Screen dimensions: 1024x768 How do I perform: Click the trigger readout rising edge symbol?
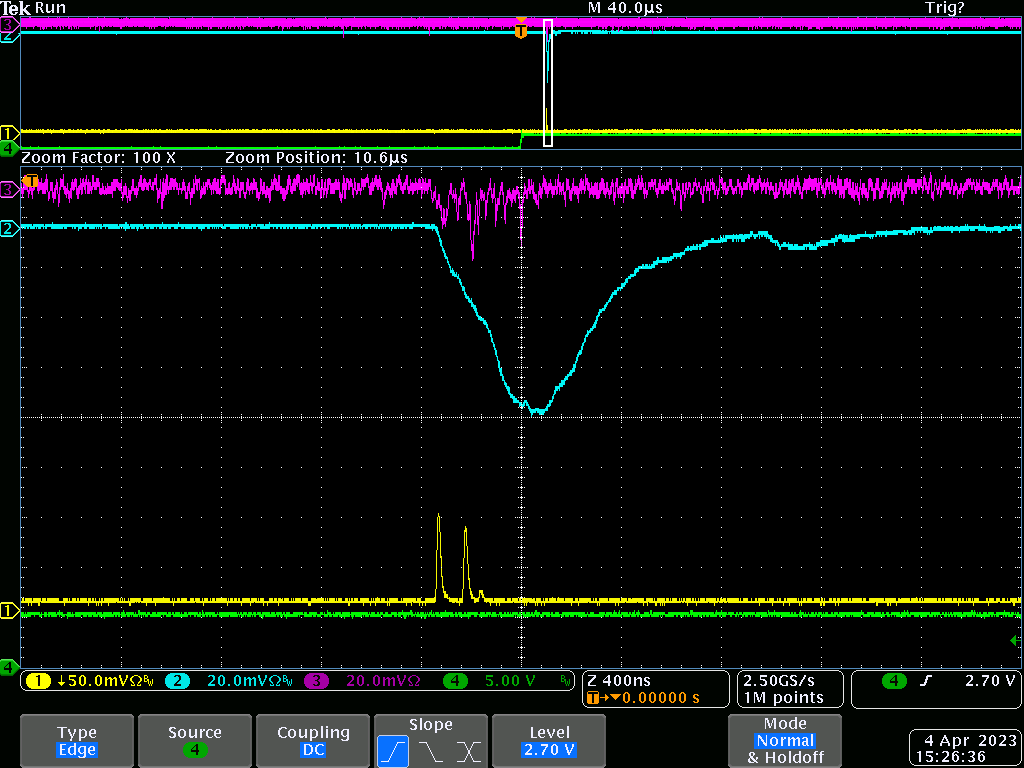(x=927, y=681)
